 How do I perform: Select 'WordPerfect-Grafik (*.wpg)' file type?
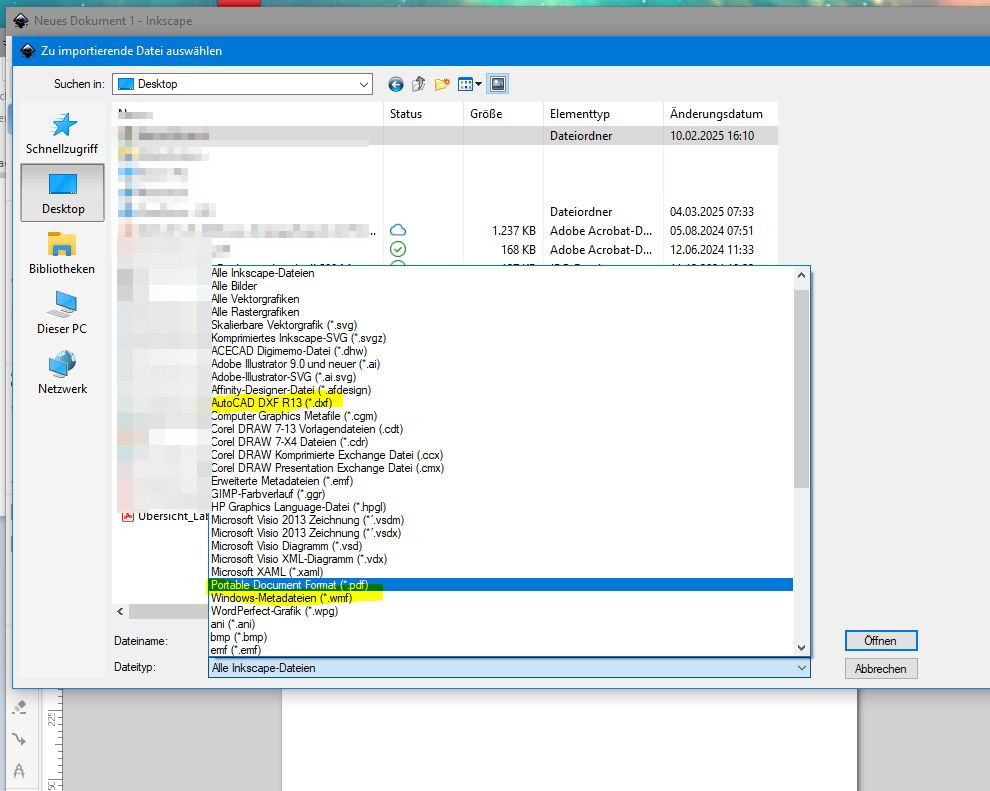[275, 611]
